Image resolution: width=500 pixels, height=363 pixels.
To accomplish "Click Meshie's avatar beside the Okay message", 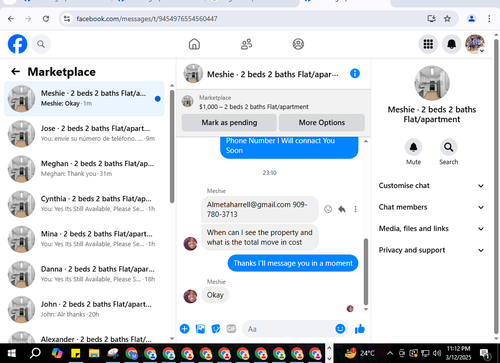I will click(x=190, y=296).
